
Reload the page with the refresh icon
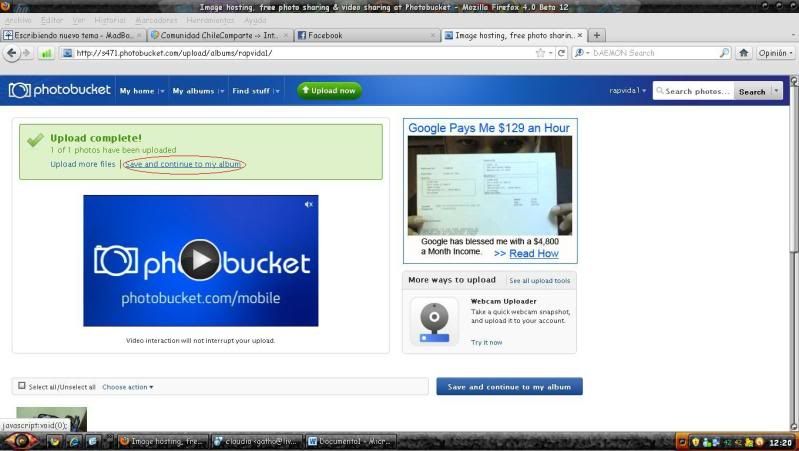click(561, 53)
